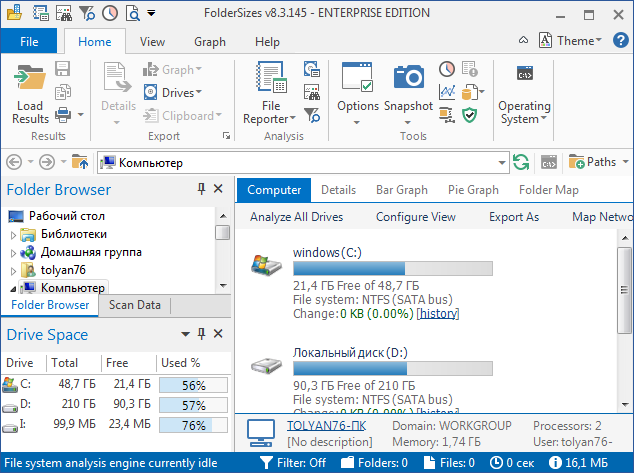The height and width of the screenshot is (473, 634).
Task: Close the Drive Space panel
Action: 218,334
